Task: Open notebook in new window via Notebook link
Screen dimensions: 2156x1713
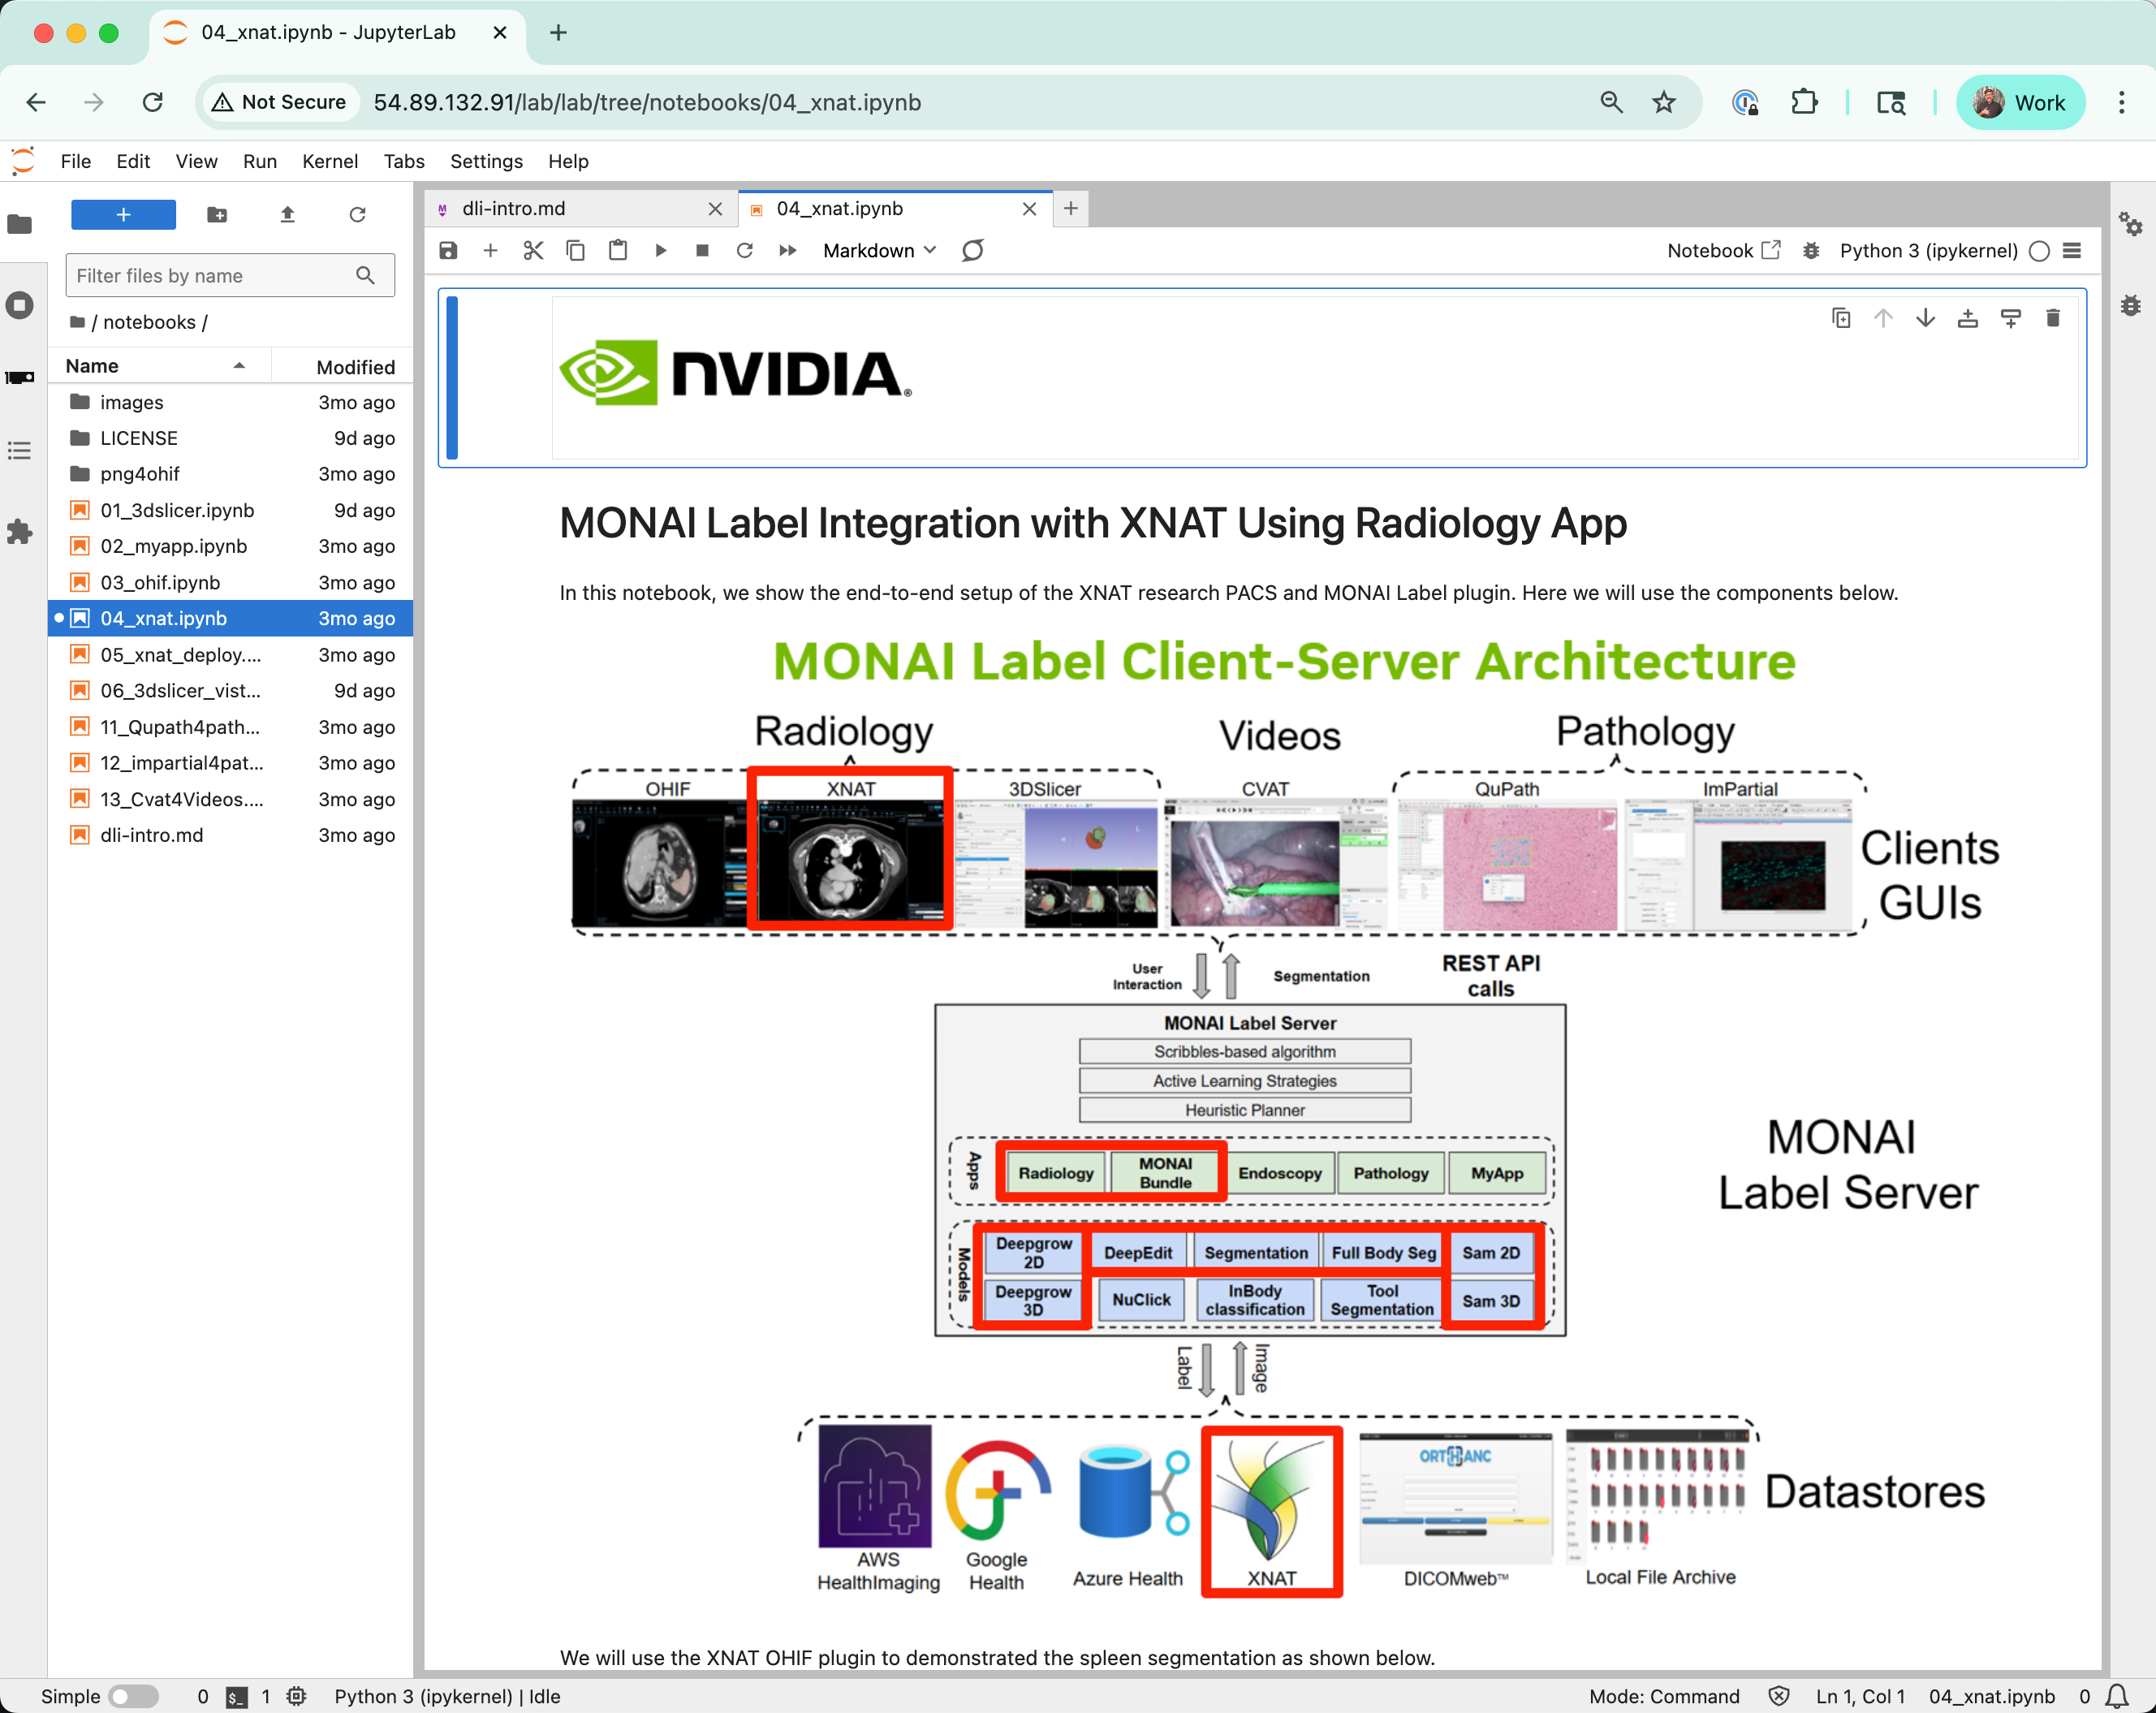Action: click(x=1723, y=251)
